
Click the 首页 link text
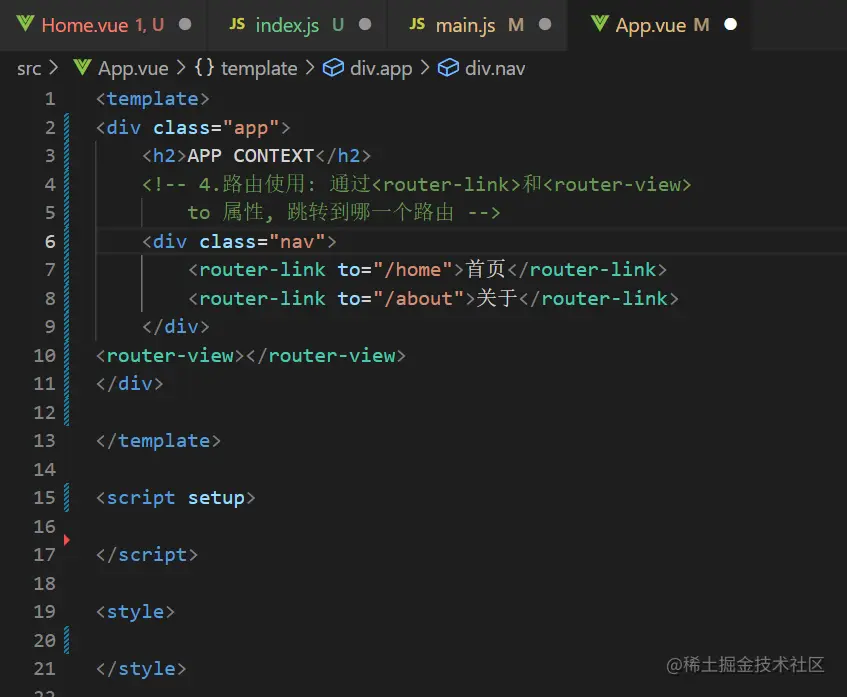(485, 270)
